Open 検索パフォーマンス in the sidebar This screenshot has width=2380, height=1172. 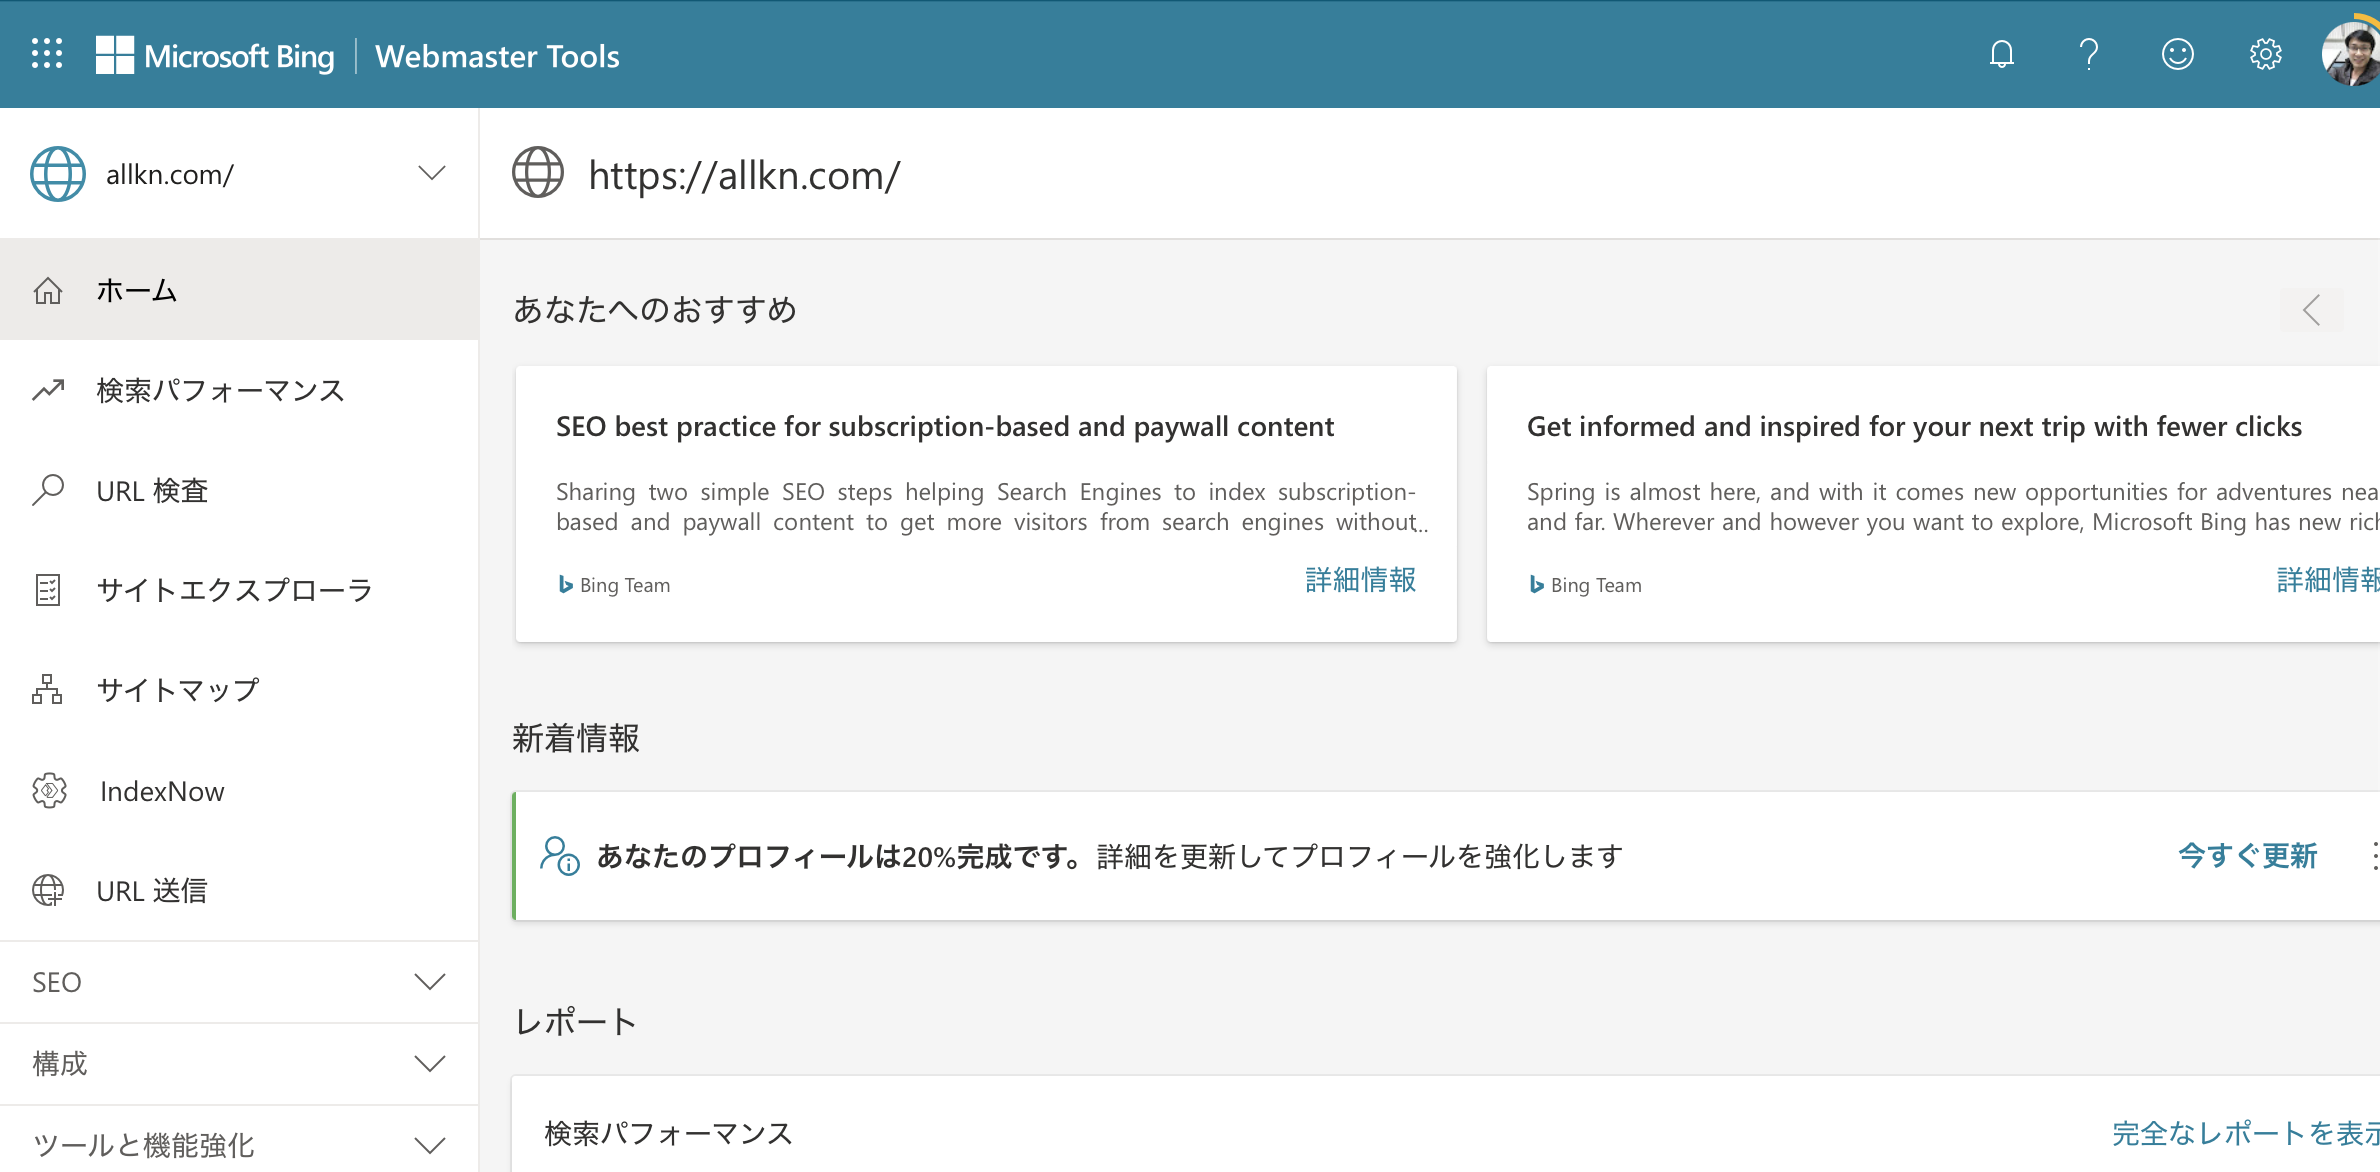239,390
